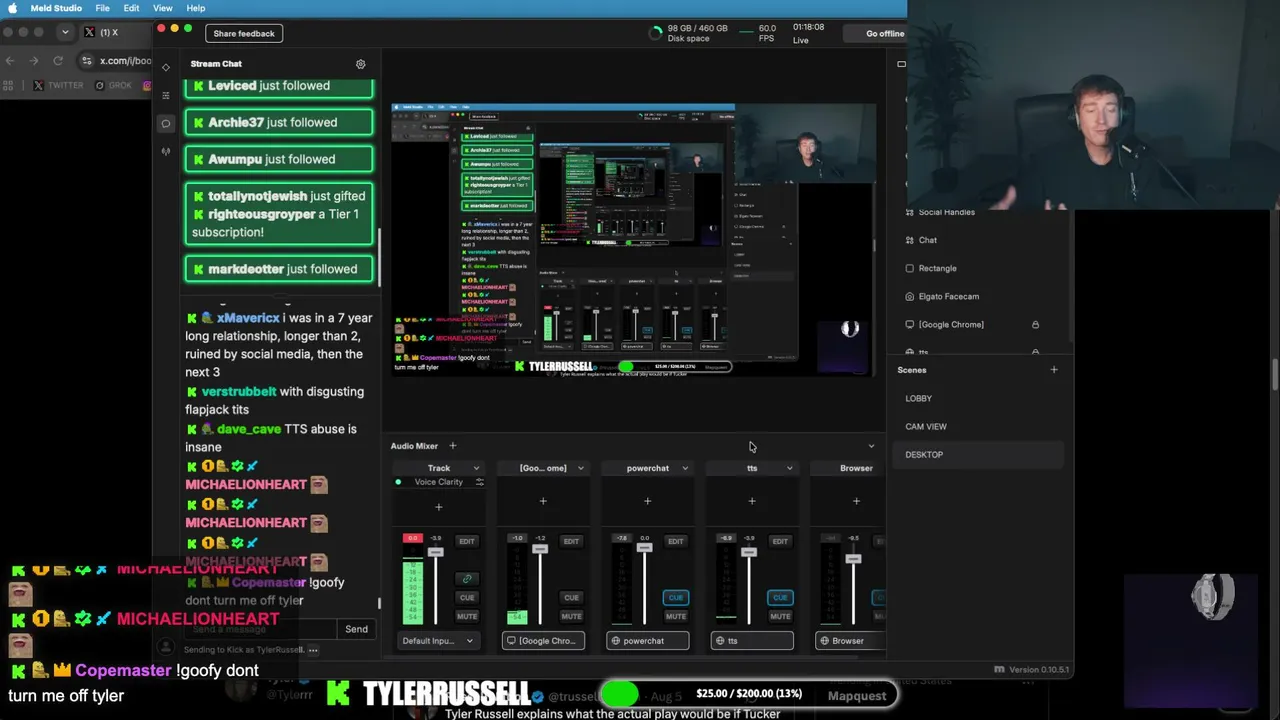Switch to the X tab in Chrome

[x=115, y=32]
